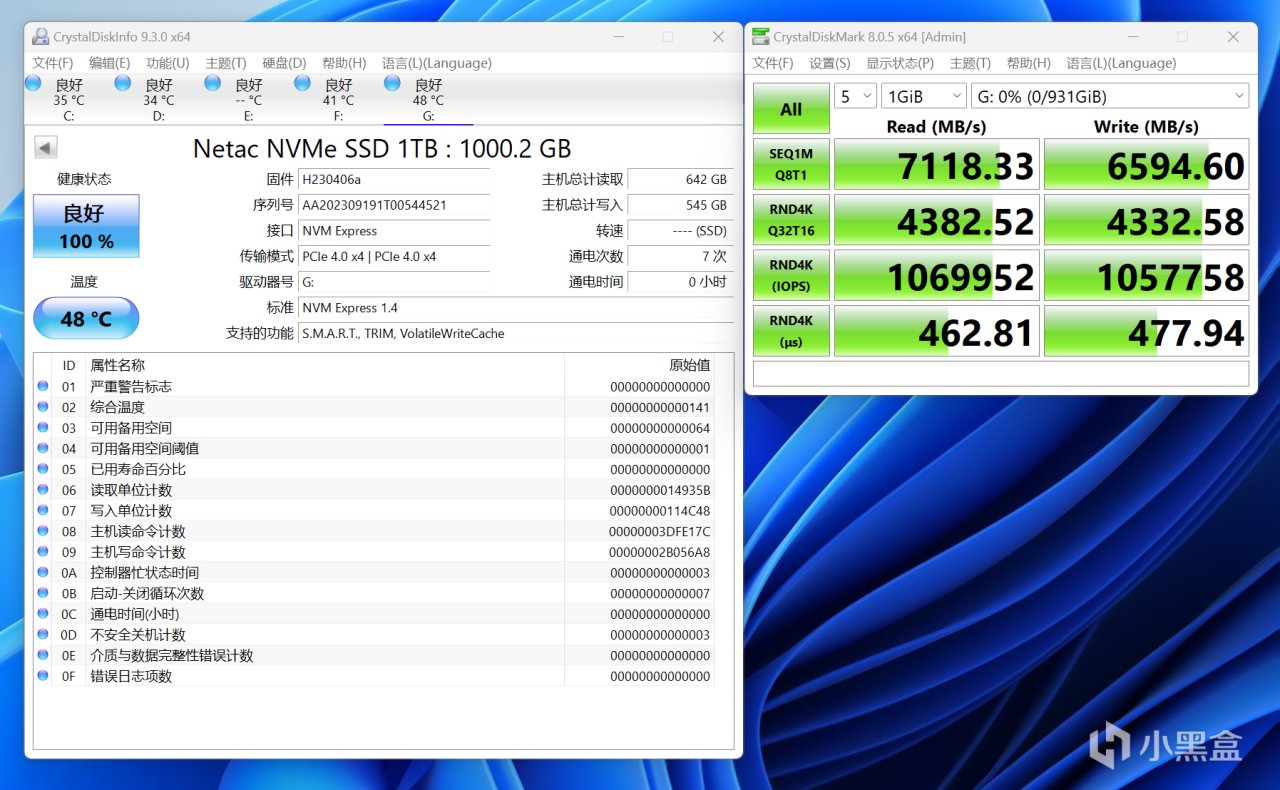Click status dot for 控制器忙状态时间 row
This screenshot has height=790, width=1280.
click(x=43, y=573)
